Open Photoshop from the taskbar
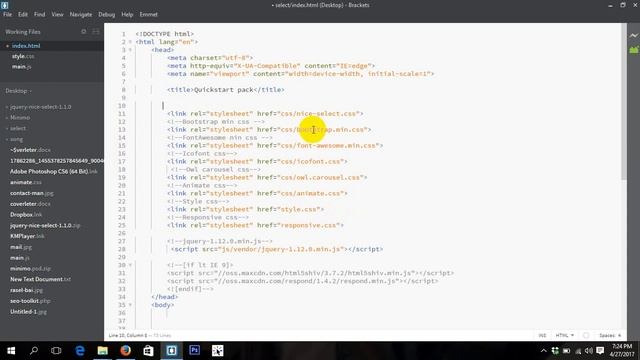 (194, 351)
